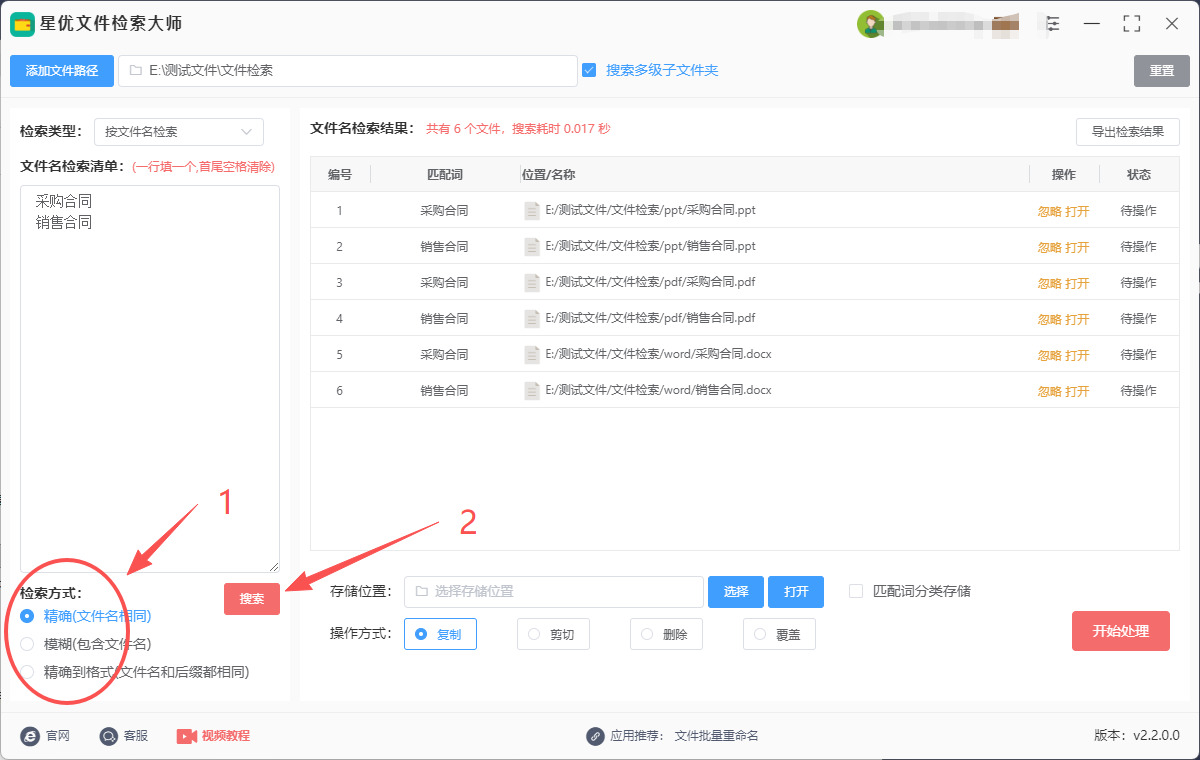Open the settings menu icon in title bar

pos(1053,23)
